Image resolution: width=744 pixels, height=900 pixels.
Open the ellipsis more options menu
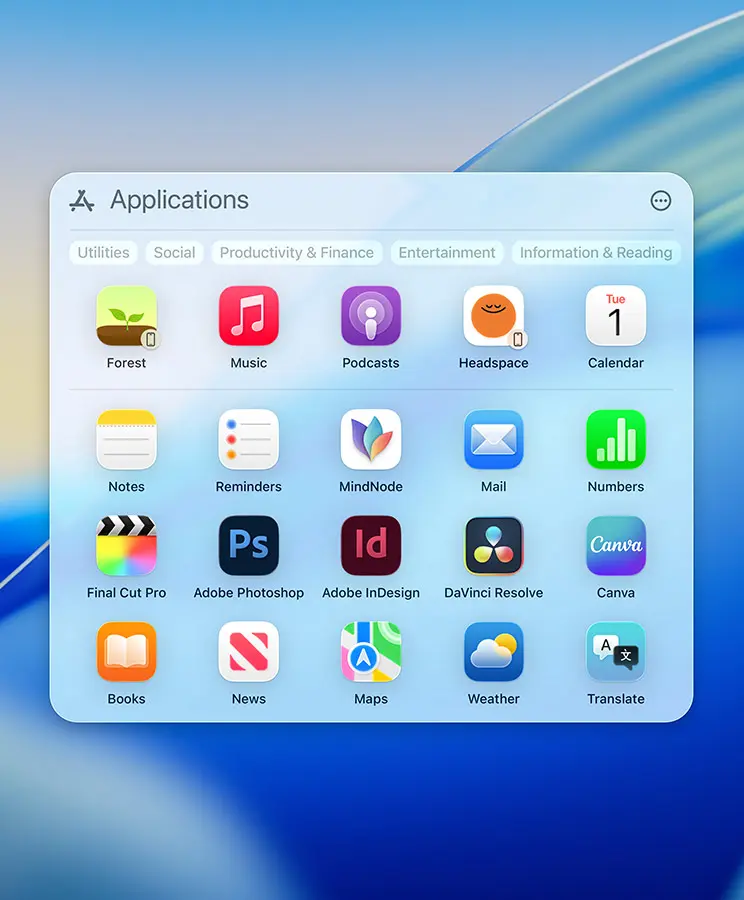[x=661, y=201]
